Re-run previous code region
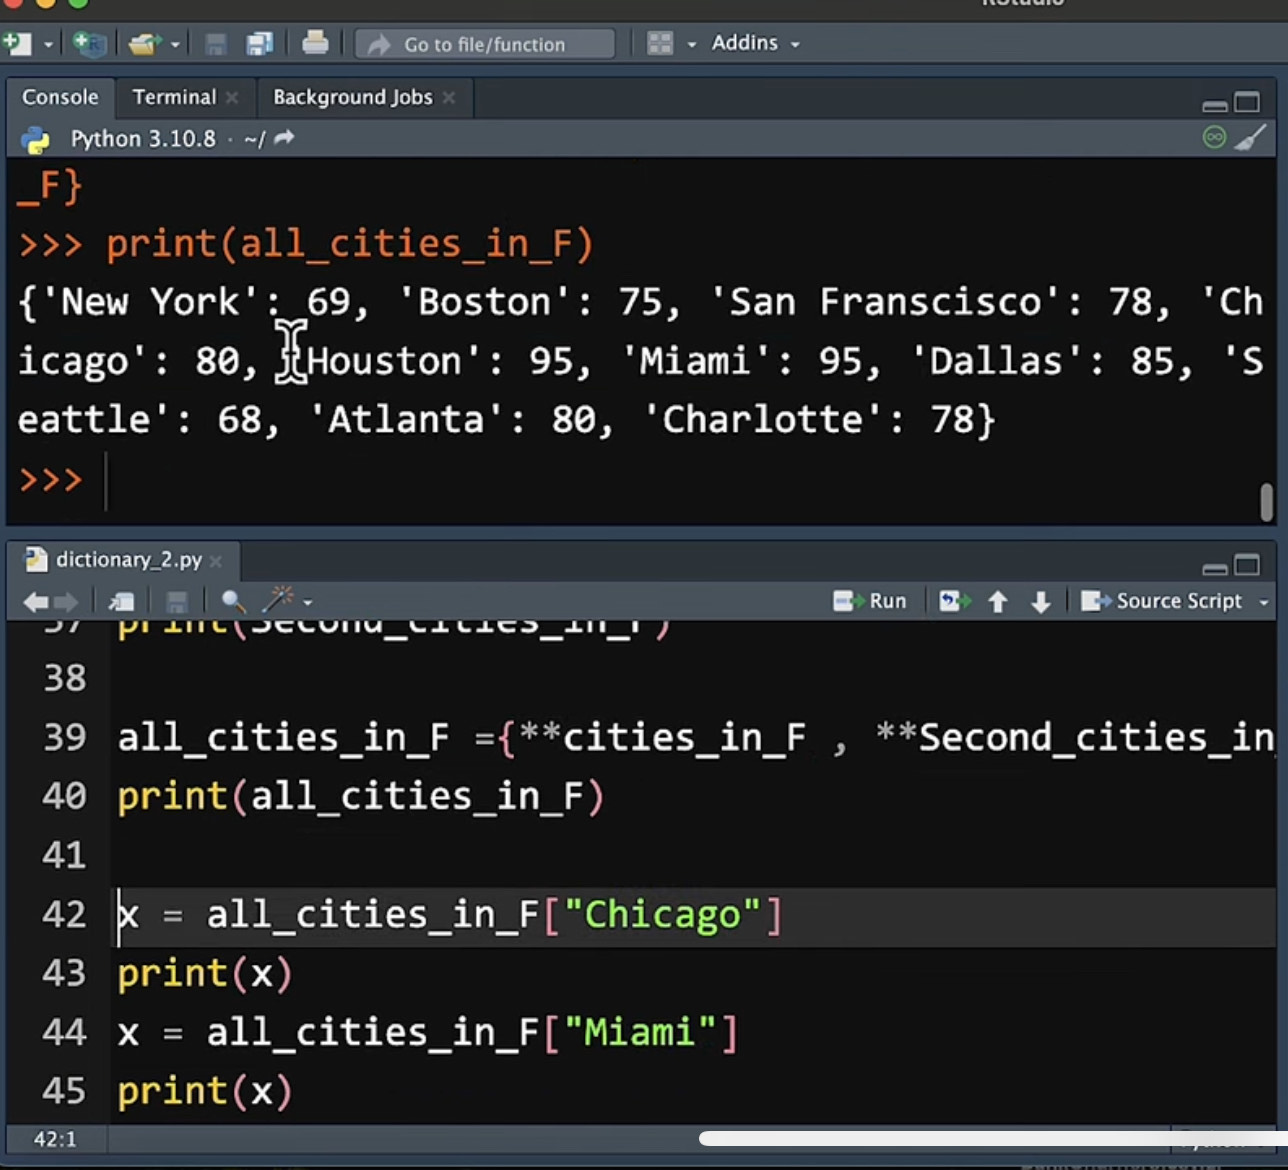Viewport: 1288px width, 1170px height. [954, 601]
